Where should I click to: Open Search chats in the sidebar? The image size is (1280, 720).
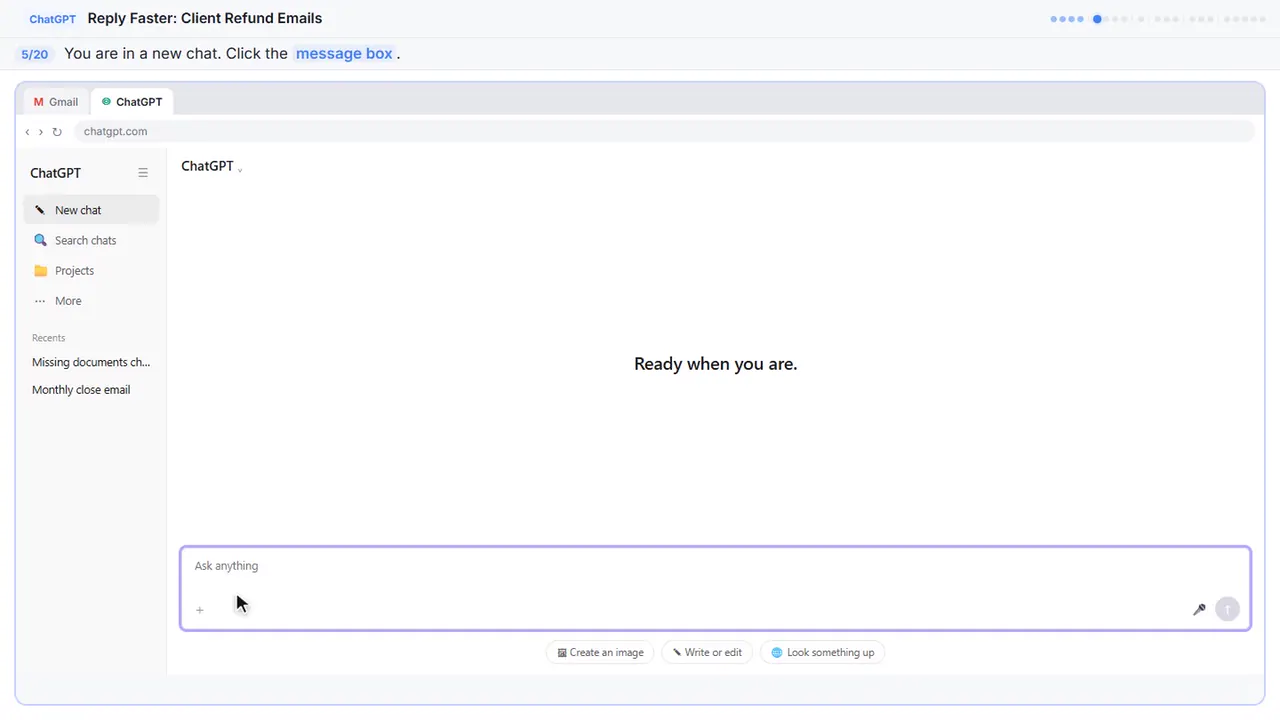(x=91, y=240)
